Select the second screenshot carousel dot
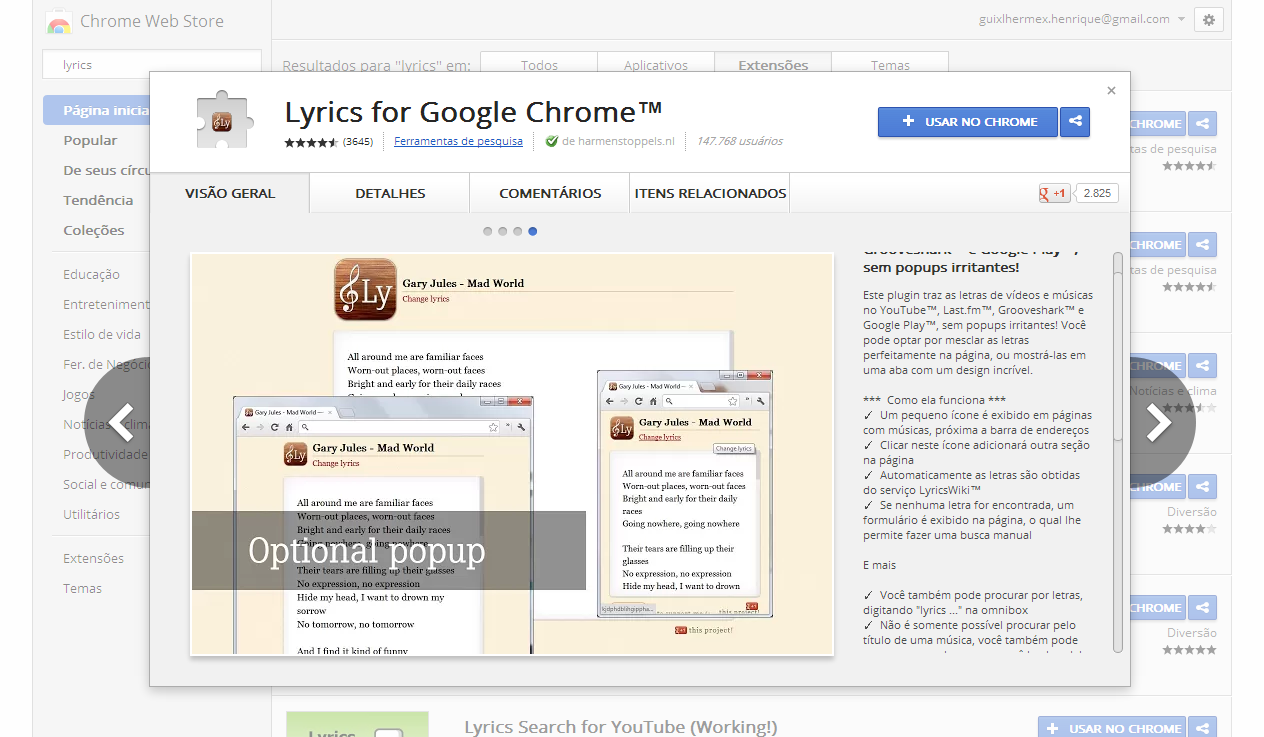This screenshot has width=1264, height=737. pos(503,231)
